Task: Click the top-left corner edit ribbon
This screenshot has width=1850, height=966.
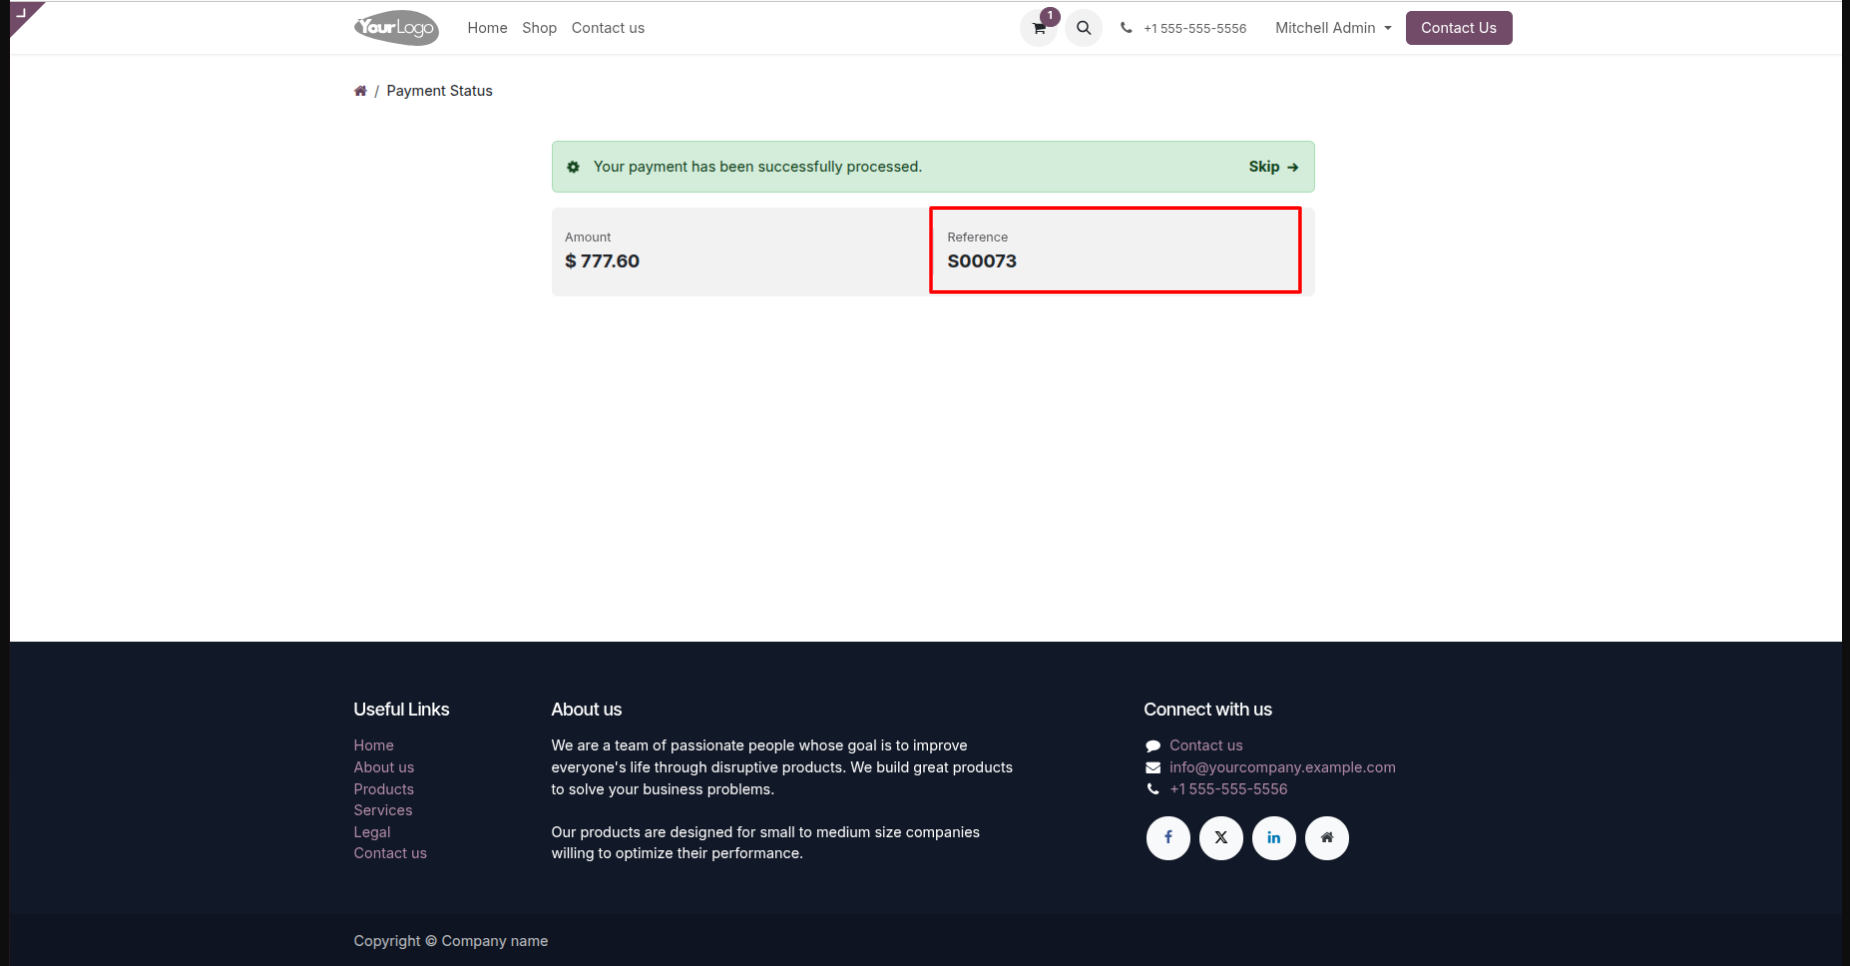Action: point(22,14)
